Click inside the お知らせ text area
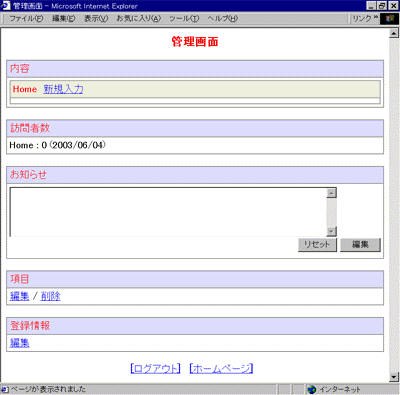The image size is (400, 395). pos(168,212)
